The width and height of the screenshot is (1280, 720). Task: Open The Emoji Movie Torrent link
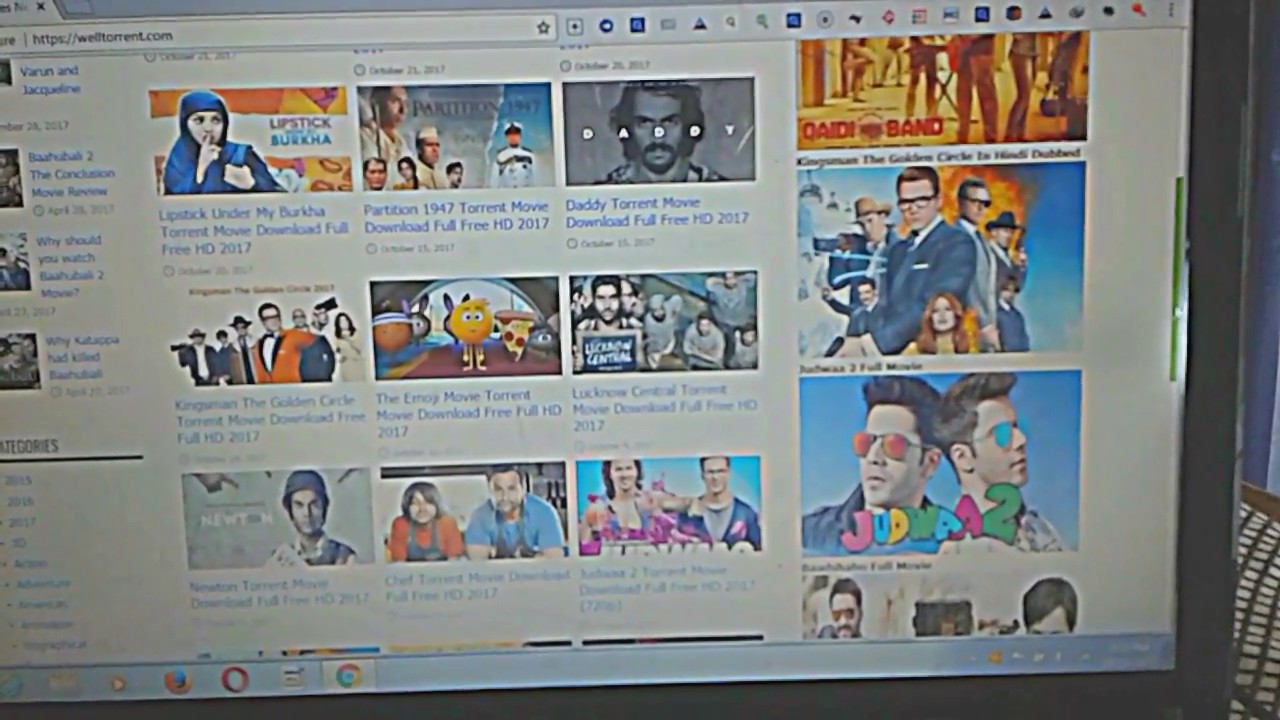(468, 413)
